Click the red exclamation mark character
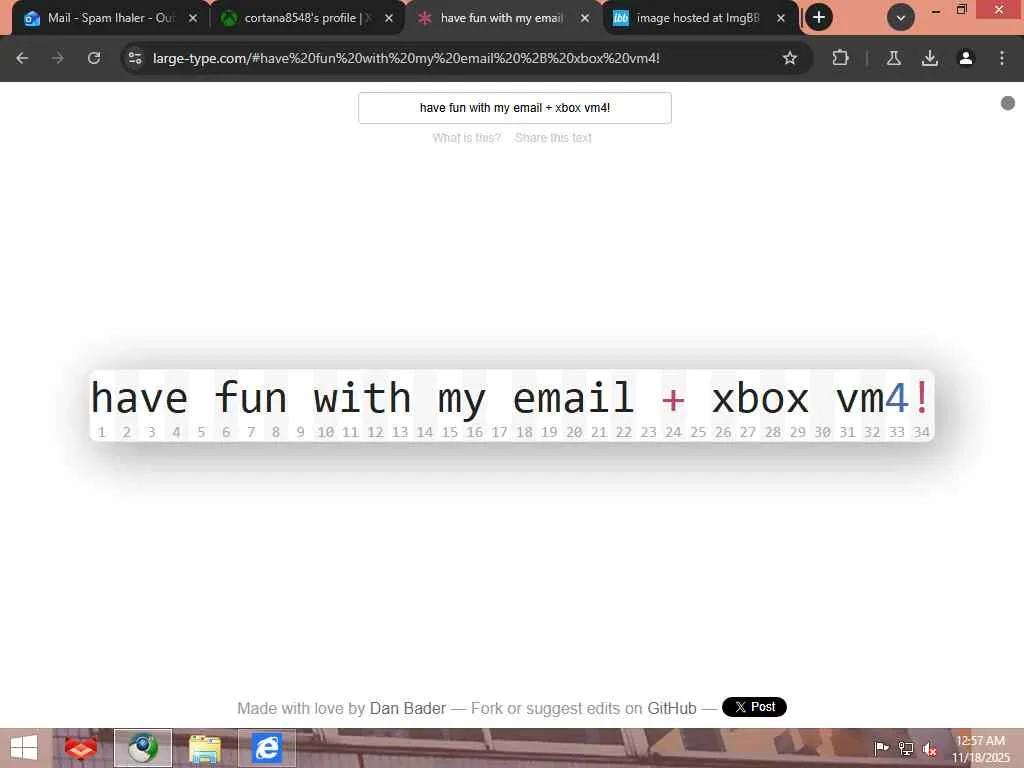The width and height of the screenshot is (1024, 768). click(921, 397)
